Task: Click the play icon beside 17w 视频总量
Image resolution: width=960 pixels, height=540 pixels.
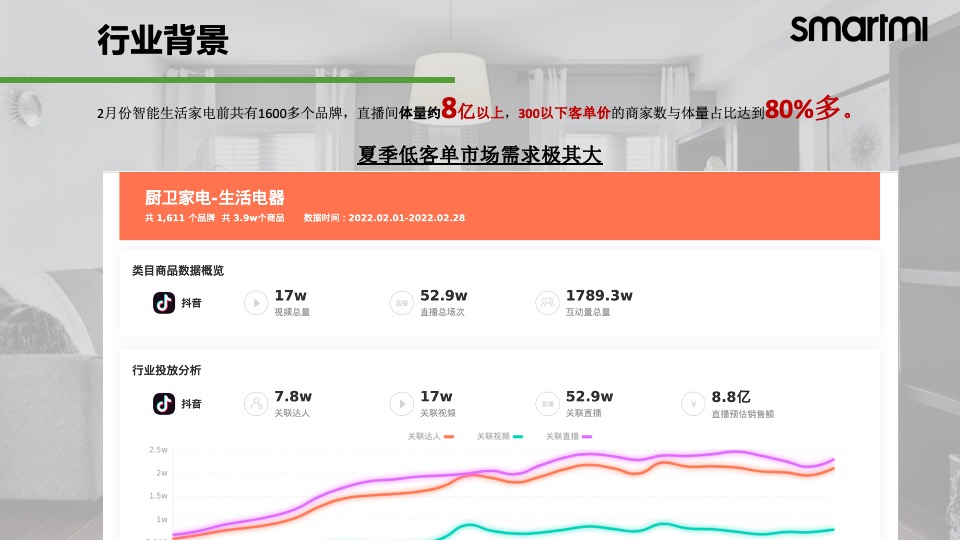Action: pyautogui.click(x=256, y=303)
